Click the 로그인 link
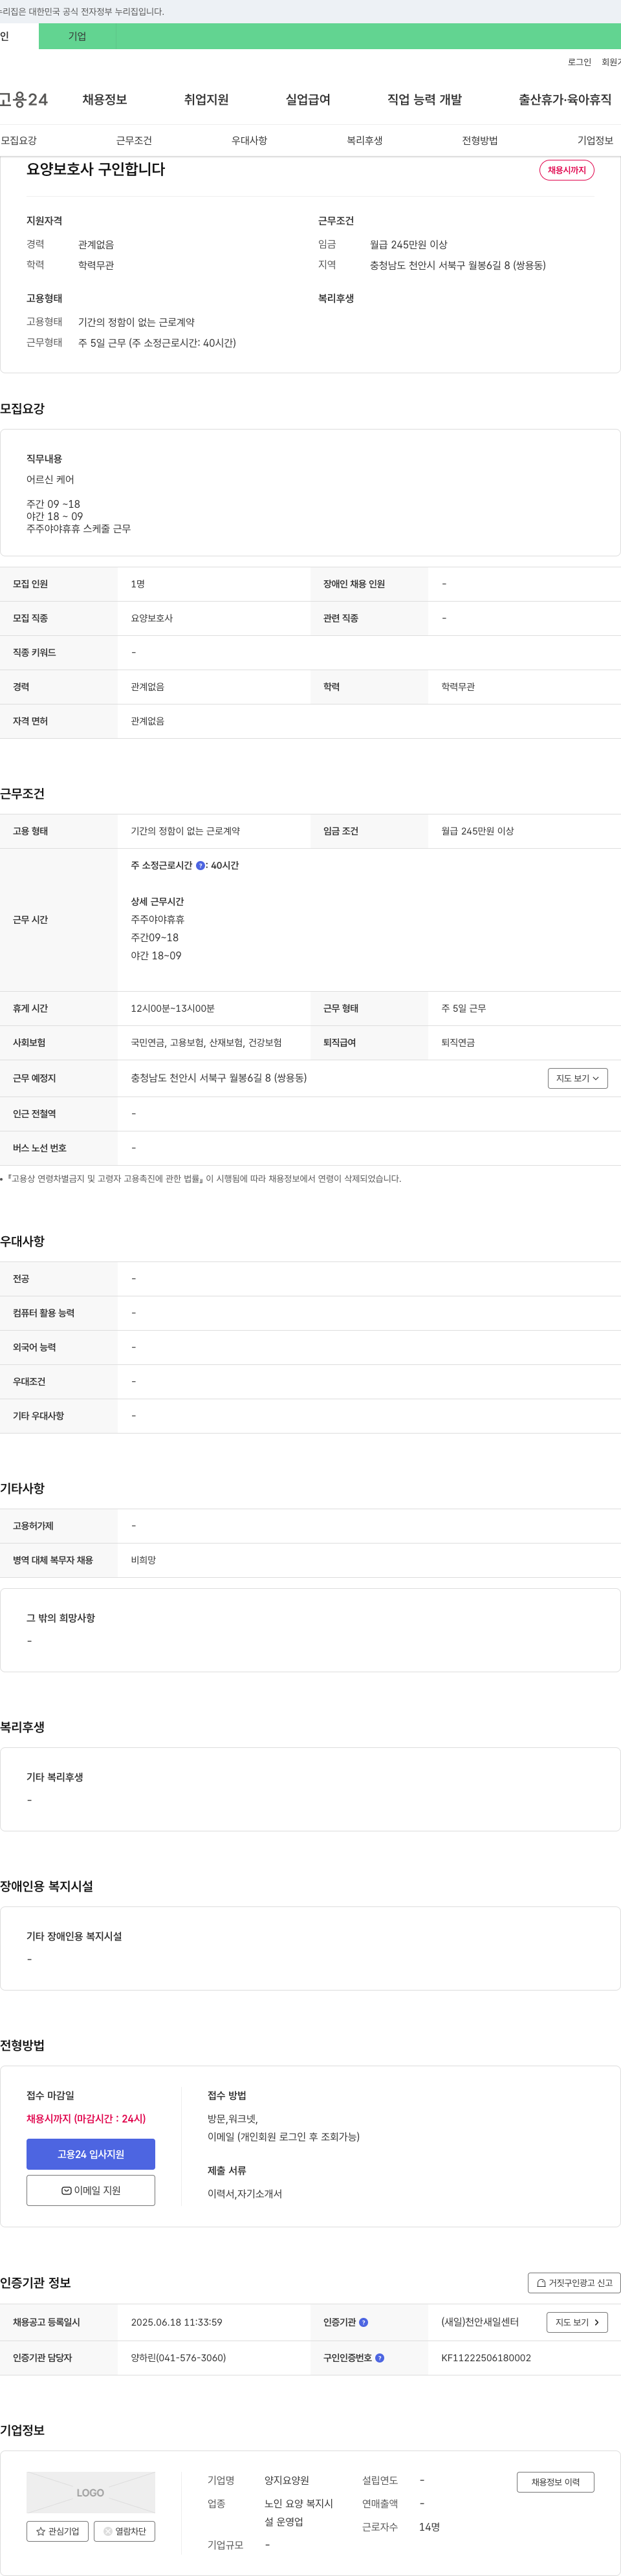This screenshot has width=621, height=2576. 579,62
